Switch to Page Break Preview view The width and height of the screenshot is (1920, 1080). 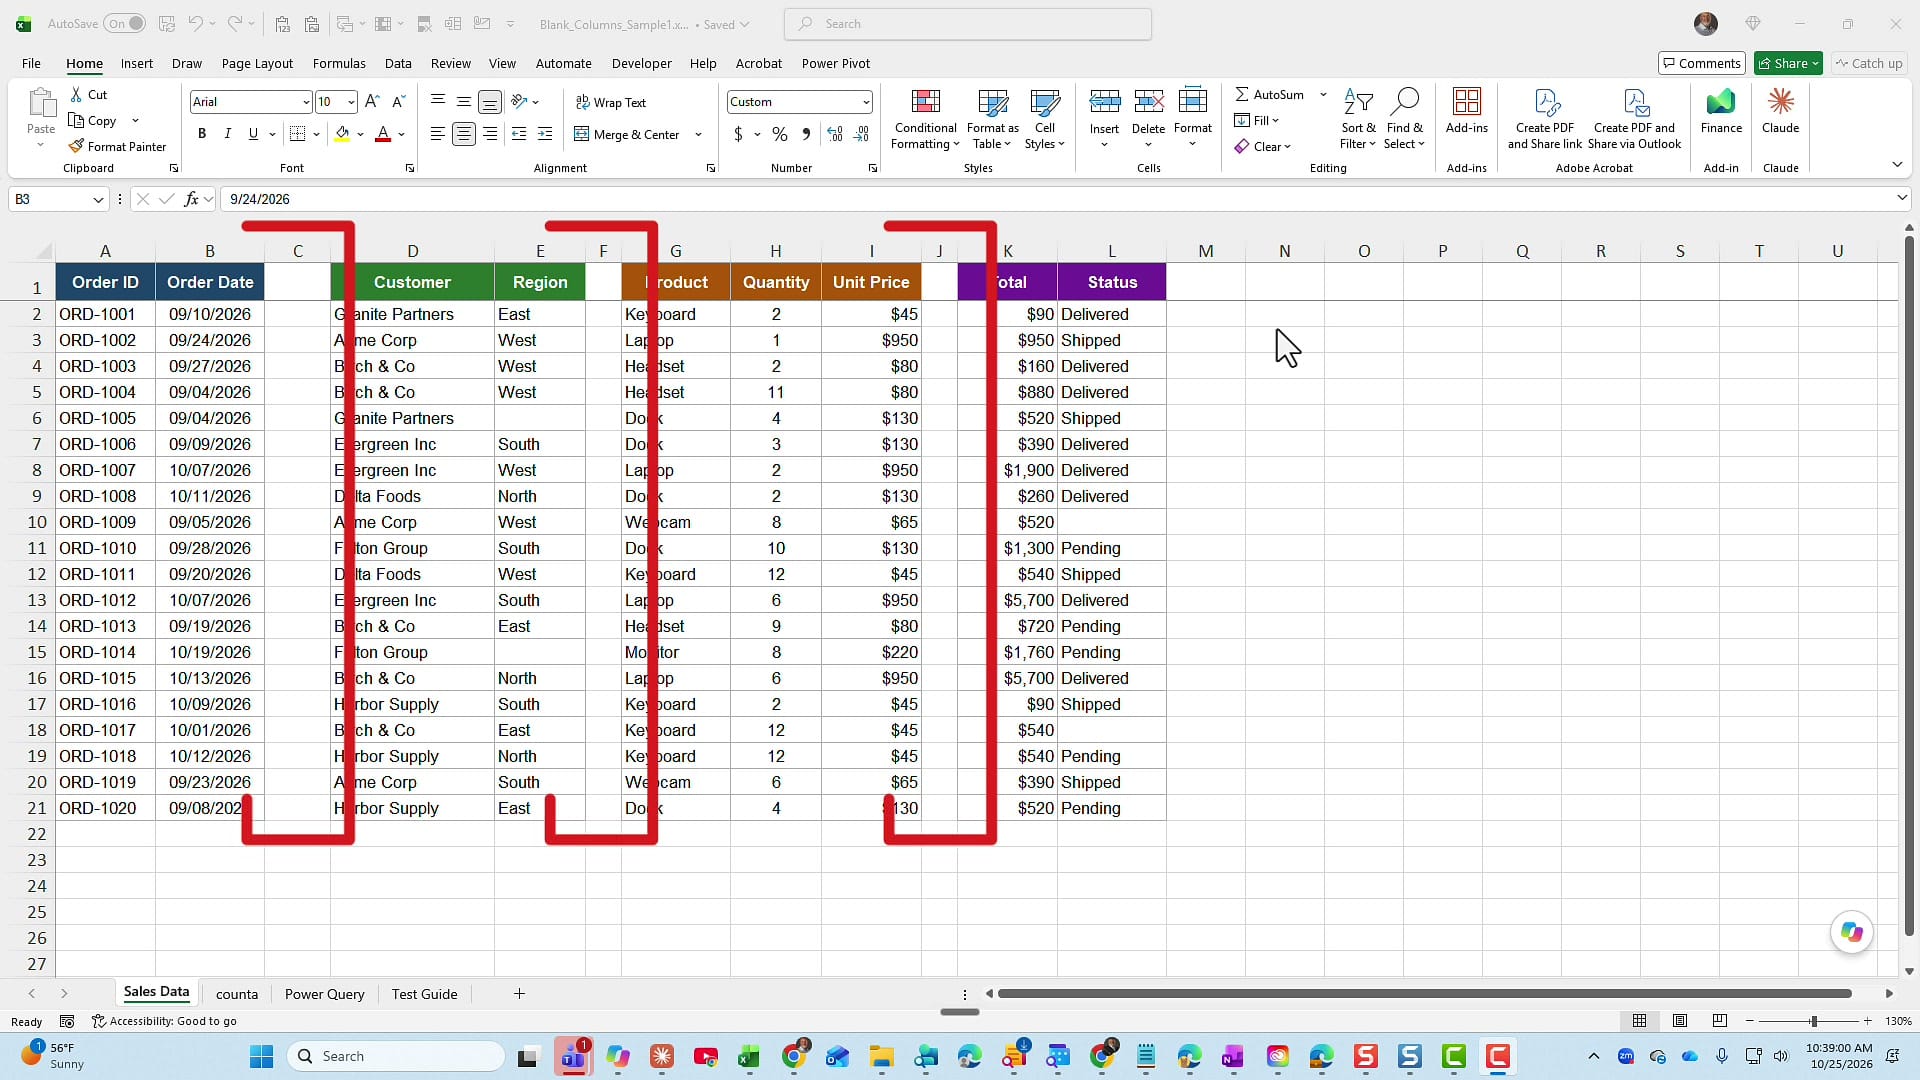[x=1719, y=1021]
